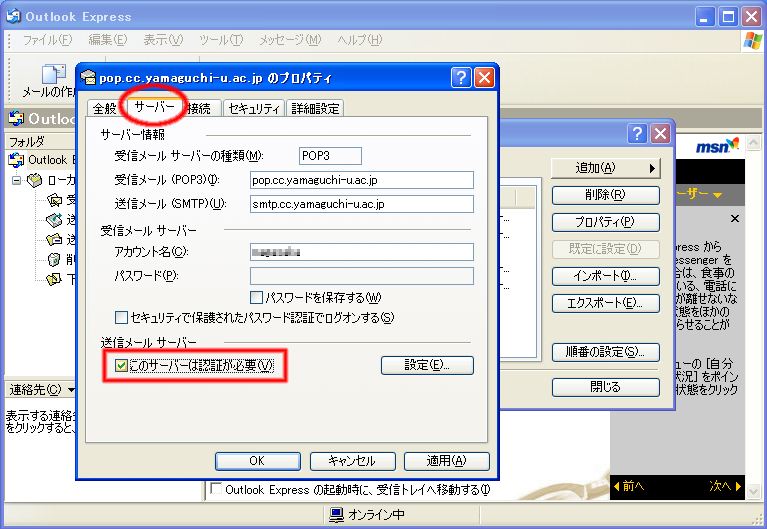Click the scrollbar down arrow
Screen dimensions: 767x529
pyautogui.click(x=753, y=490)
